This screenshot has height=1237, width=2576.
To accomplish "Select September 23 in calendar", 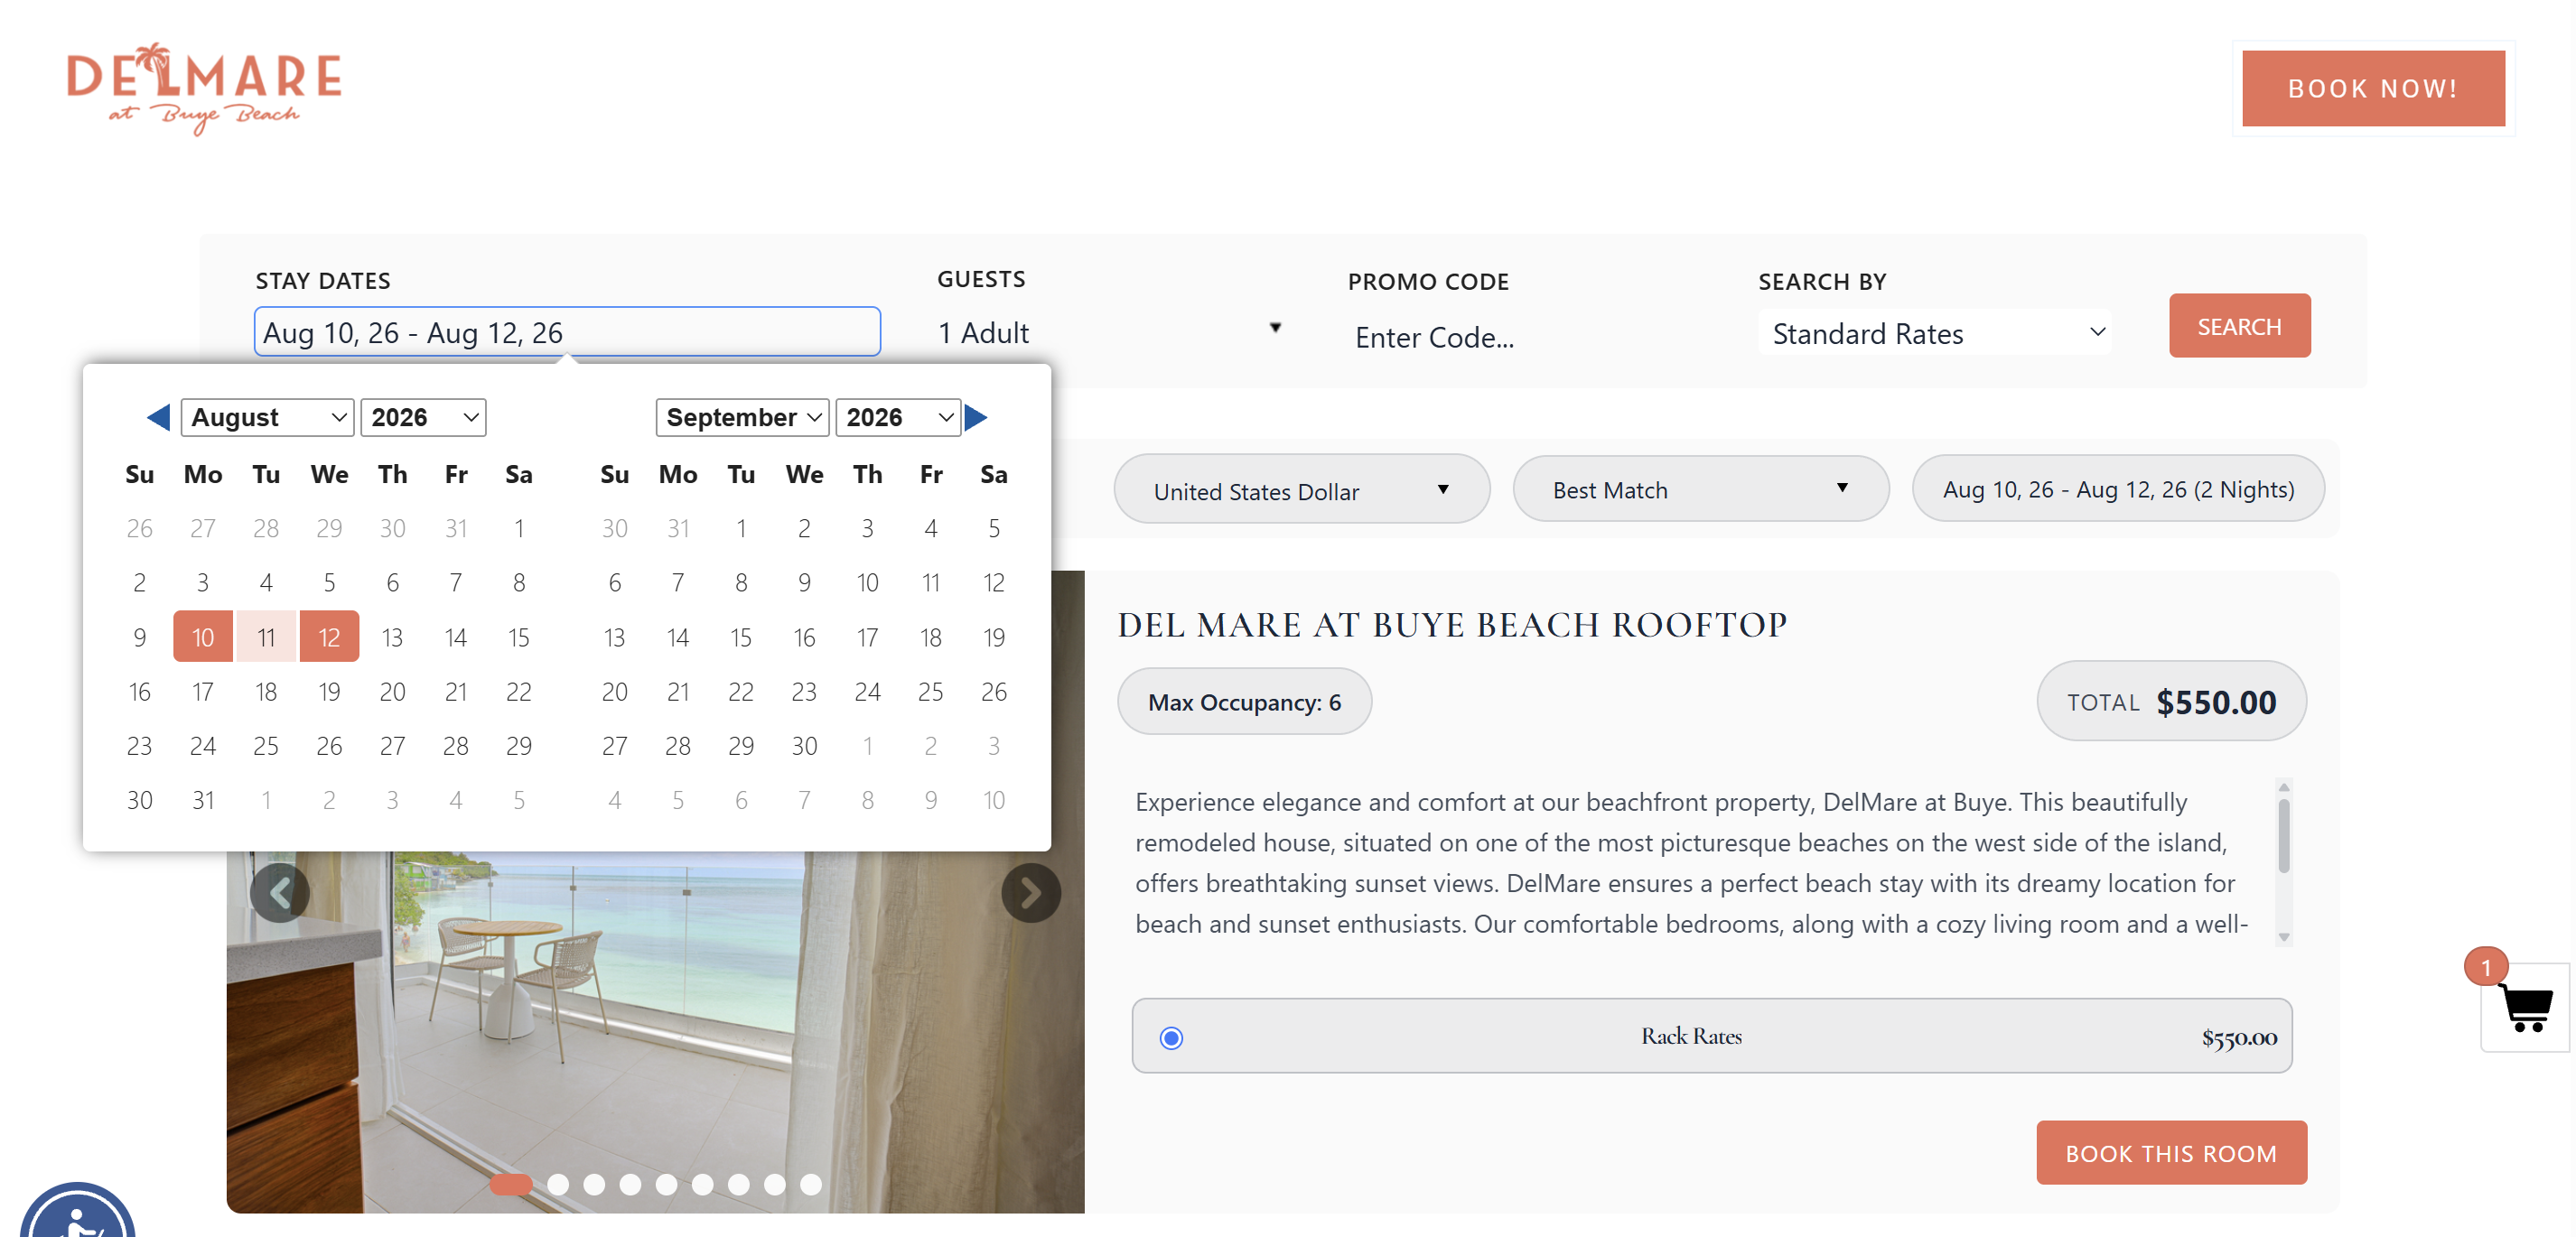I will pos(804,691).
